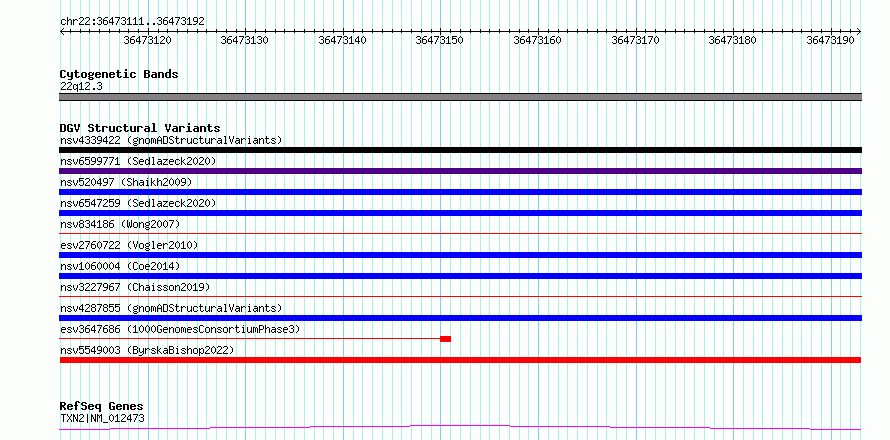Click the black nsv4339422 variant bar

pos(460,150)
